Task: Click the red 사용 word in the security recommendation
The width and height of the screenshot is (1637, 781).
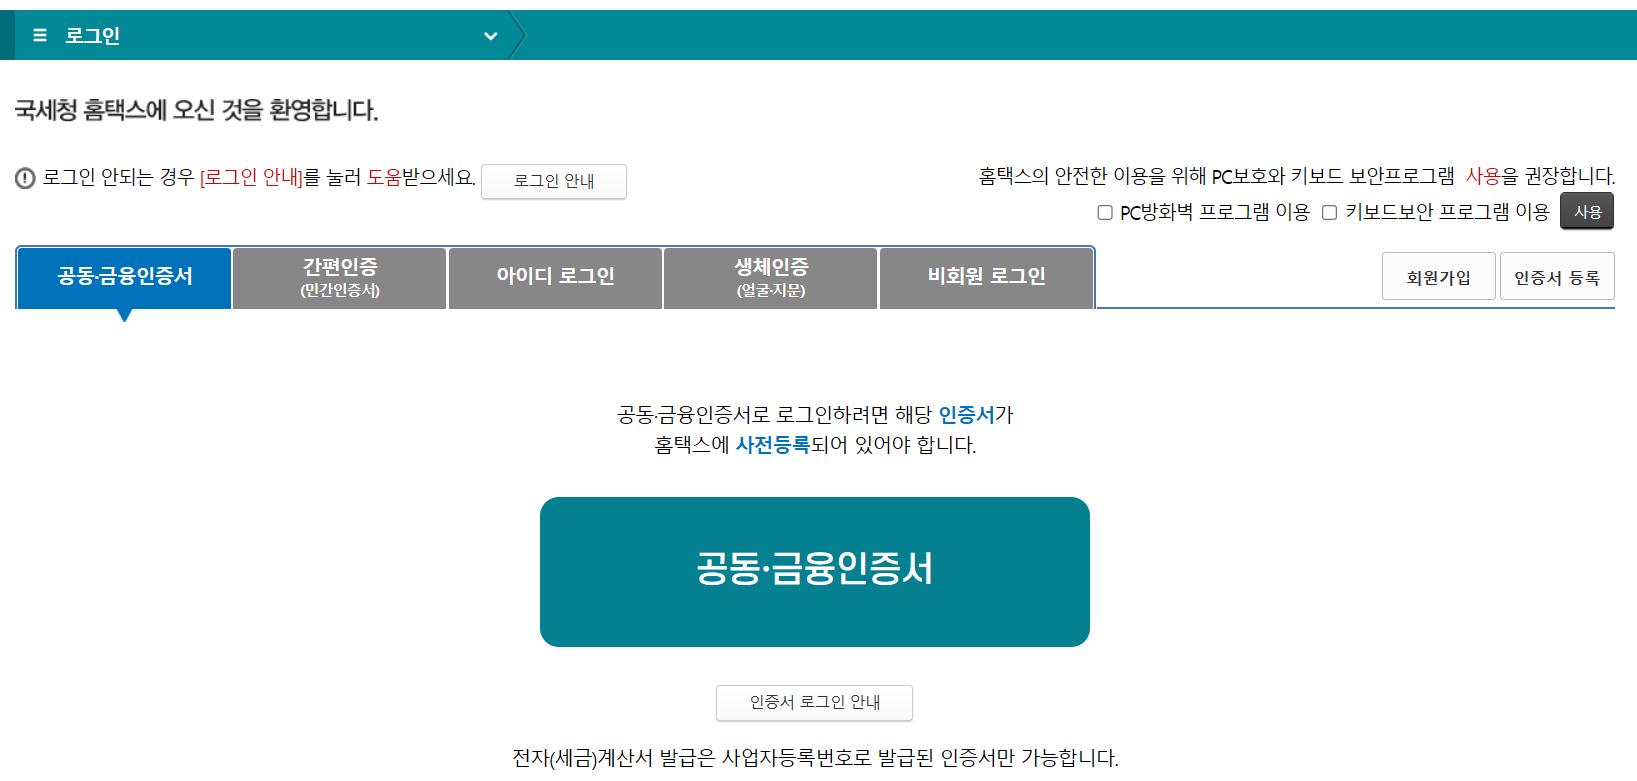Action: pyautogui.click(x=1483, y=176)
